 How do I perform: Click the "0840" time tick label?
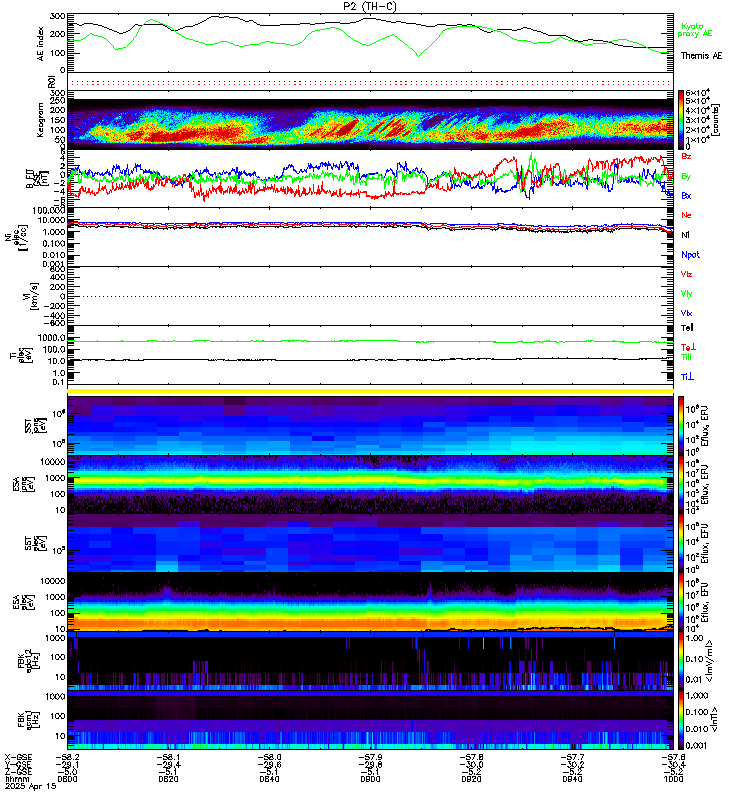tap(269, 779)
